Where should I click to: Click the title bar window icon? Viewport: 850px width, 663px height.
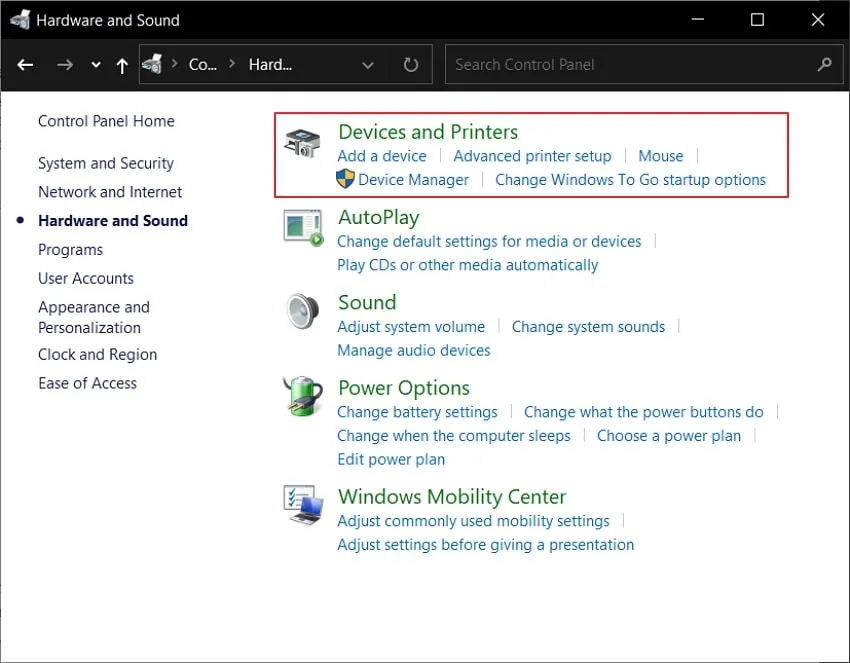click(20, 20)
